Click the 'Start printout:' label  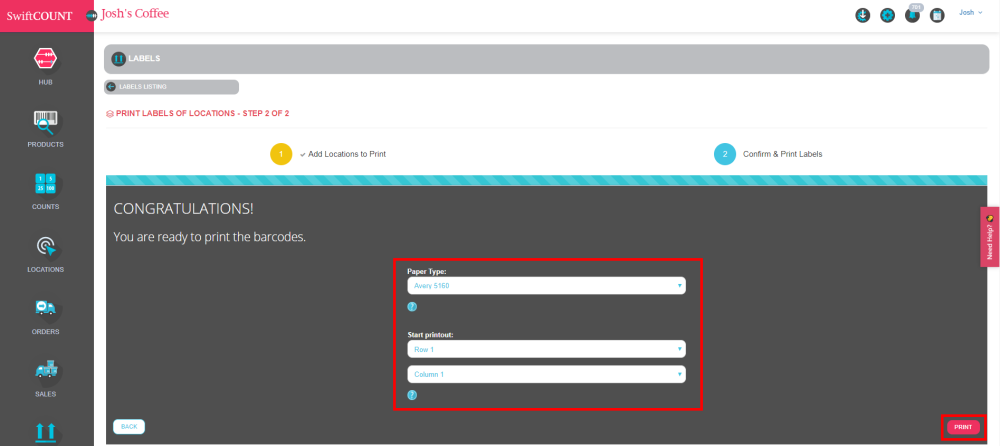(432, 334)
